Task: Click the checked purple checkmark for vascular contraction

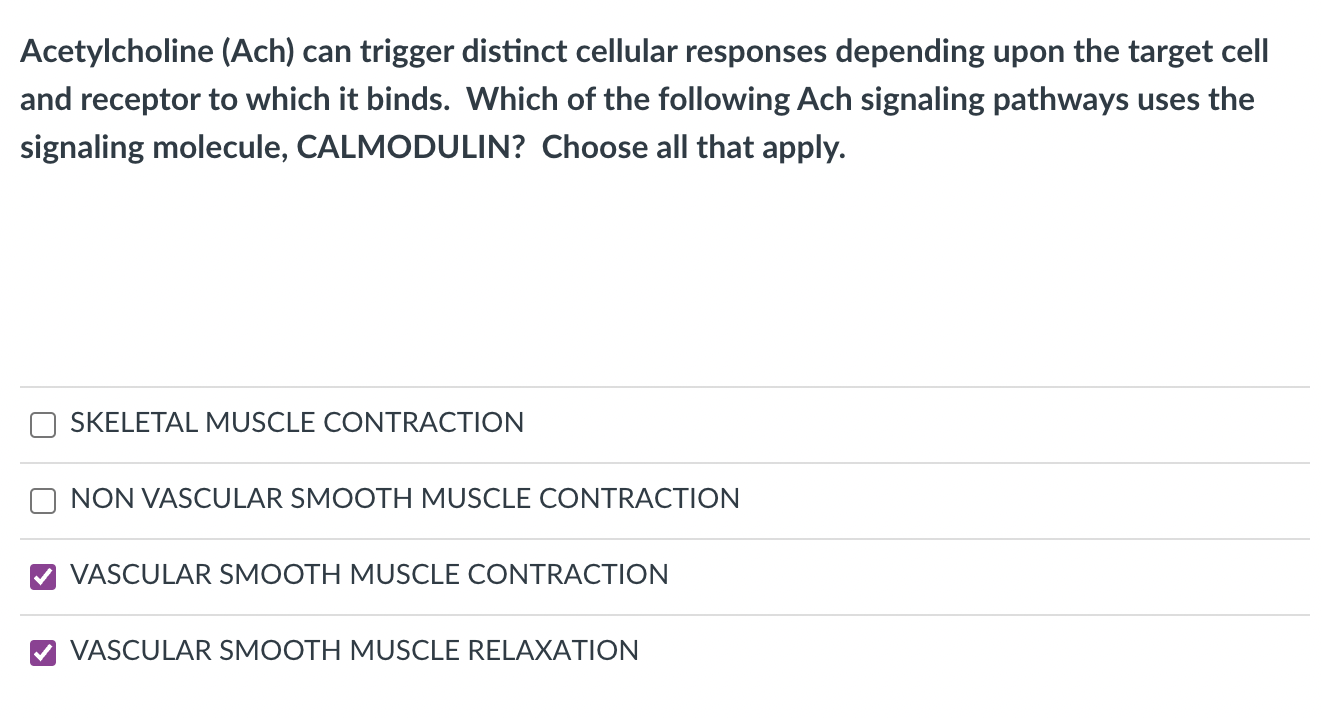Action: [43, 576]
